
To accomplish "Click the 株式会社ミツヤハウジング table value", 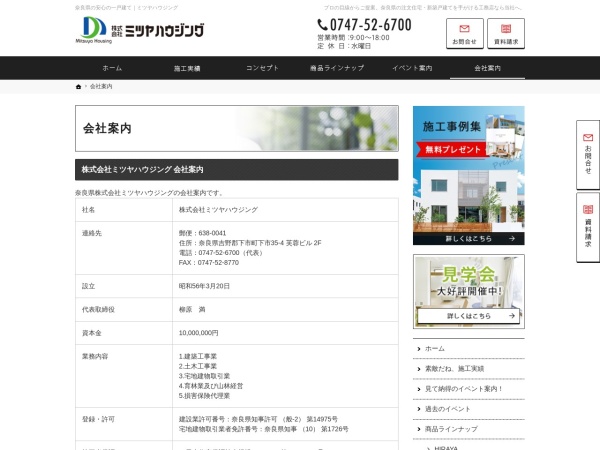I will coord(218,210).
